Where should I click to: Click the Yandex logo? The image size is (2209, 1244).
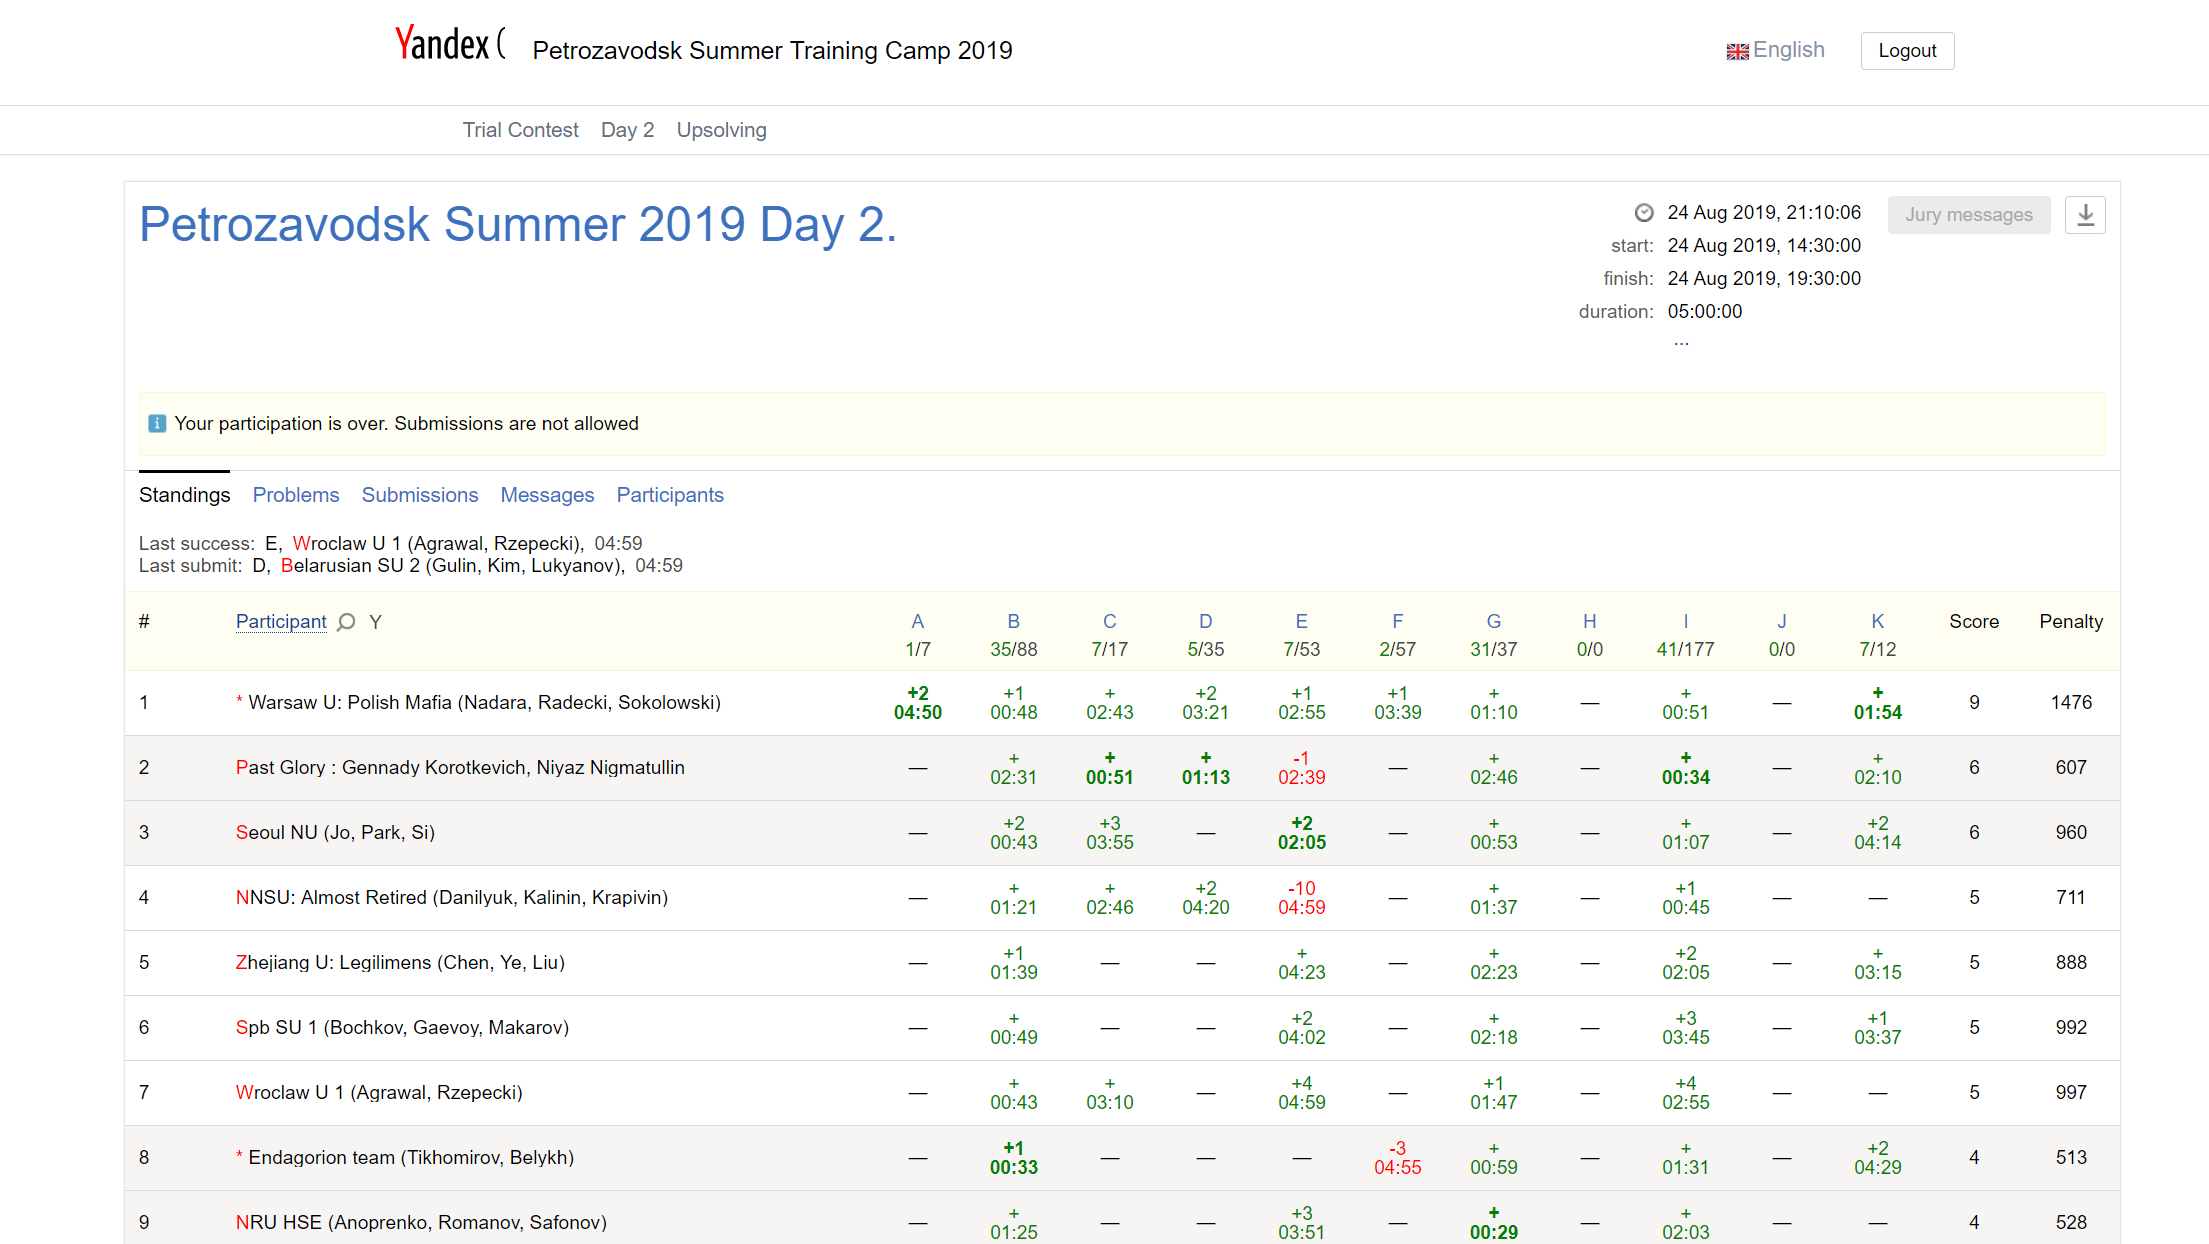pos(443,44)
